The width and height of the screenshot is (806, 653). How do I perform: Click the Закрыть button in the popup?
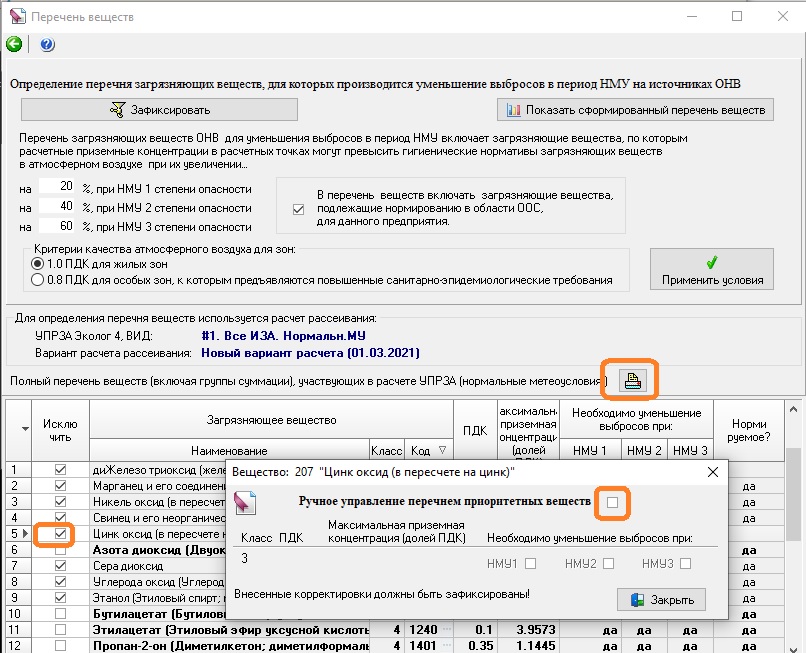pos(662,599)
